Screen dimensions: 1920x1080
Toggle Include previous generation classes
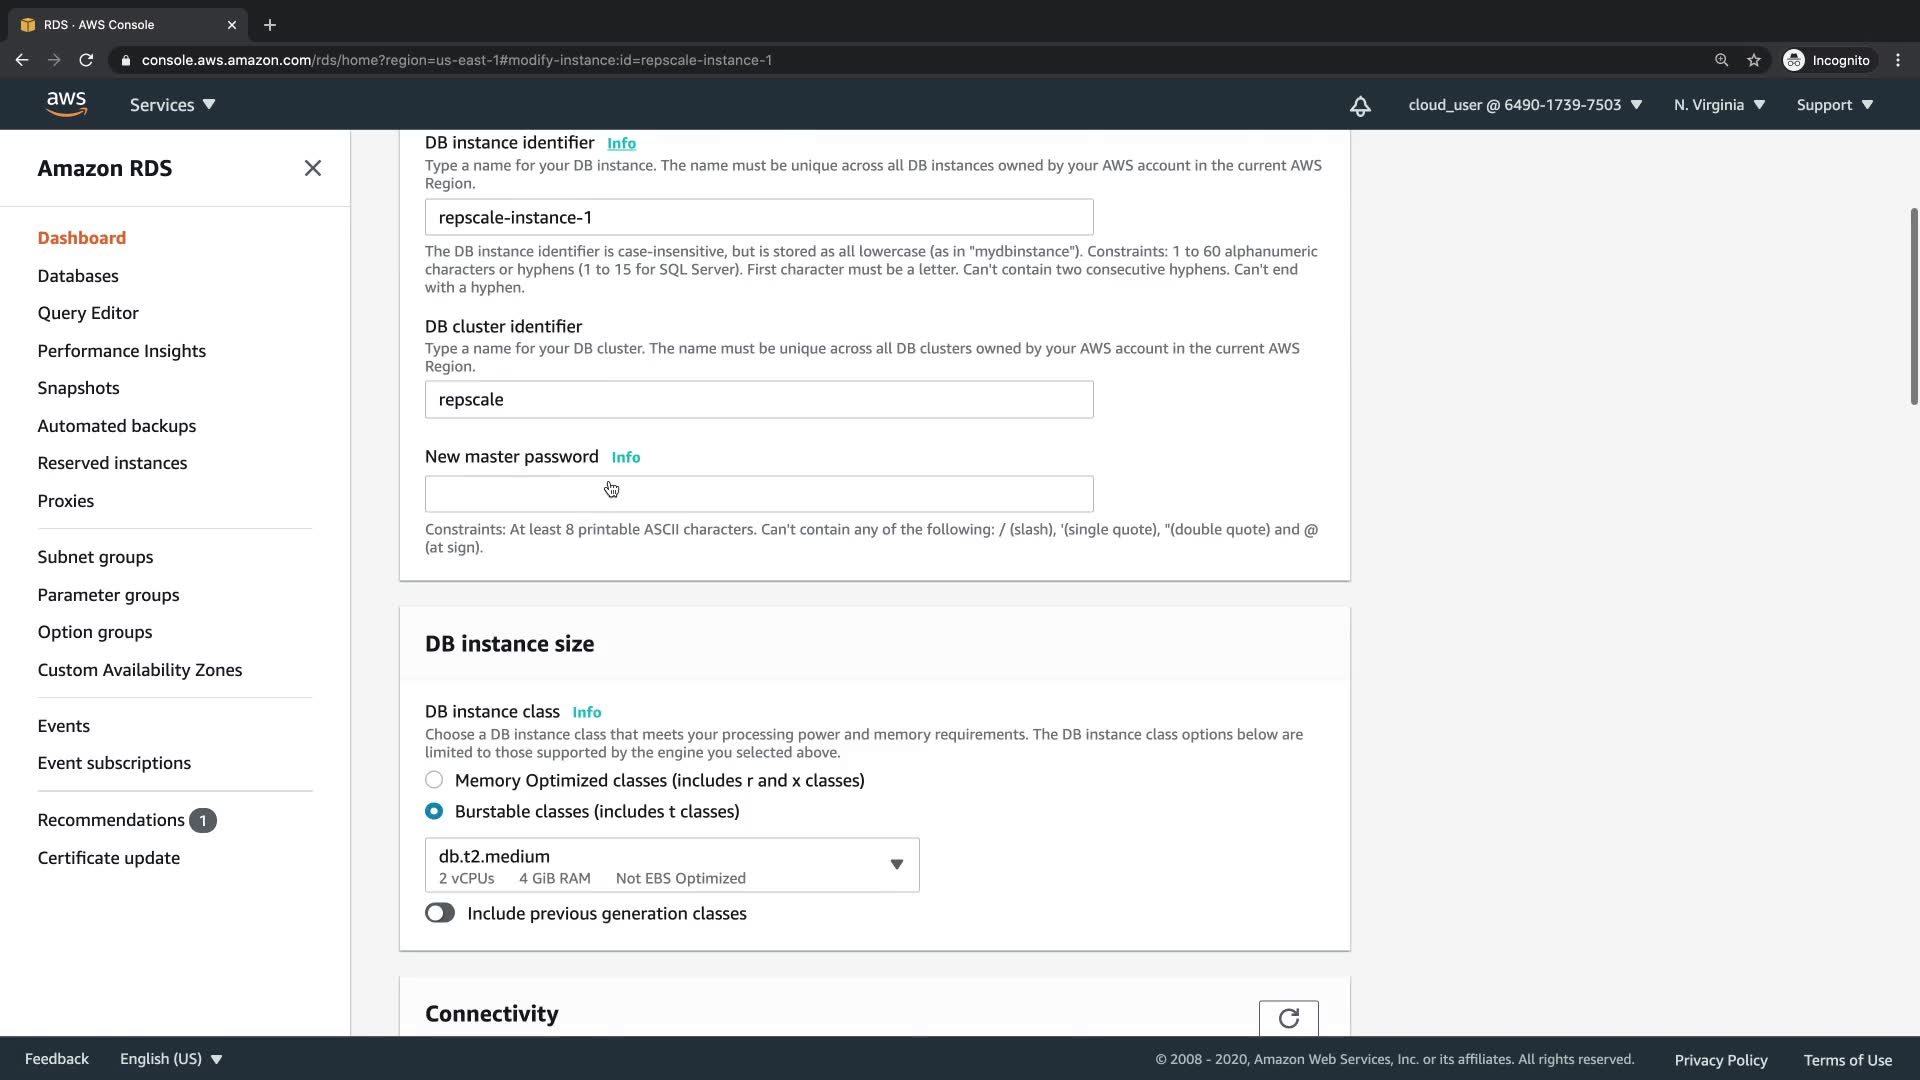(440, 913)
